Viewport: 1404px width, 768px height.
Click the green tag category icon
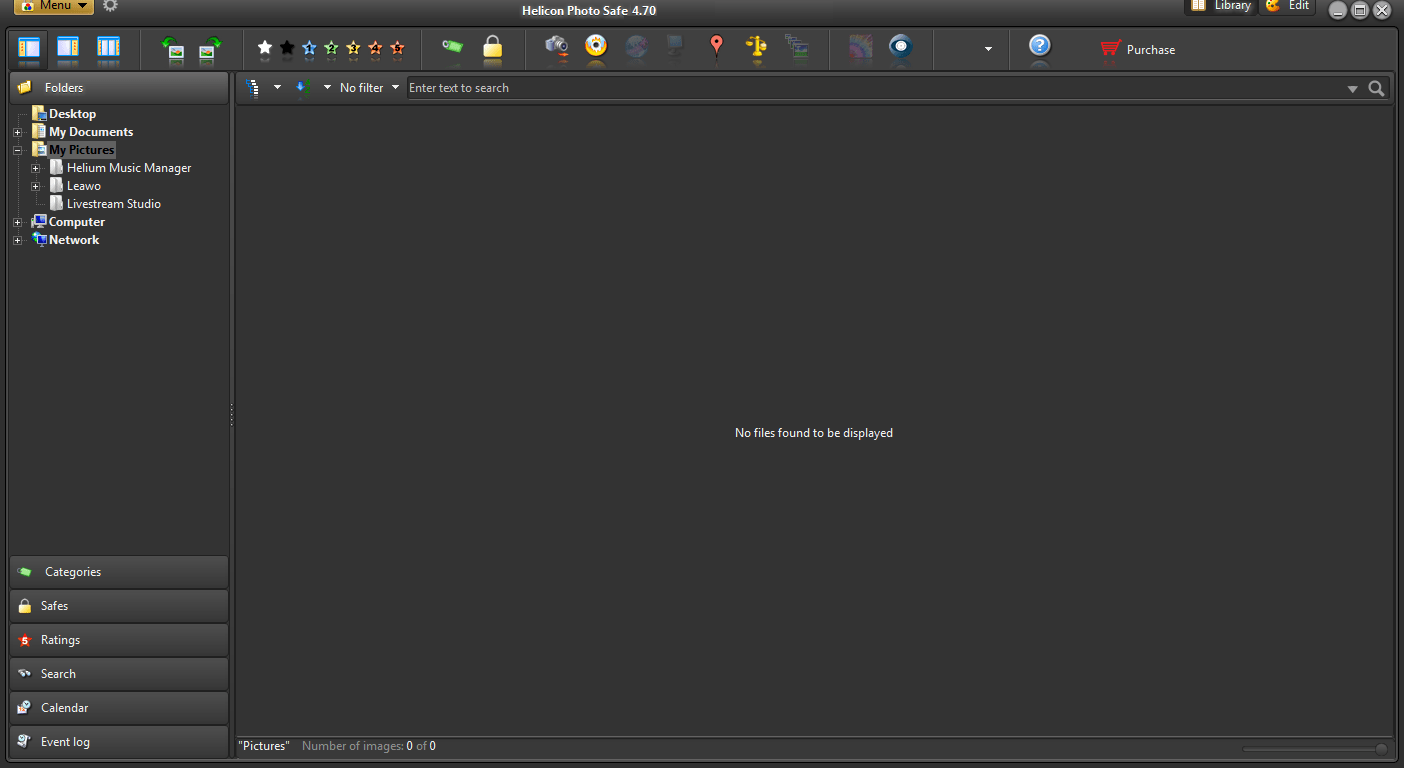[452, 47]
